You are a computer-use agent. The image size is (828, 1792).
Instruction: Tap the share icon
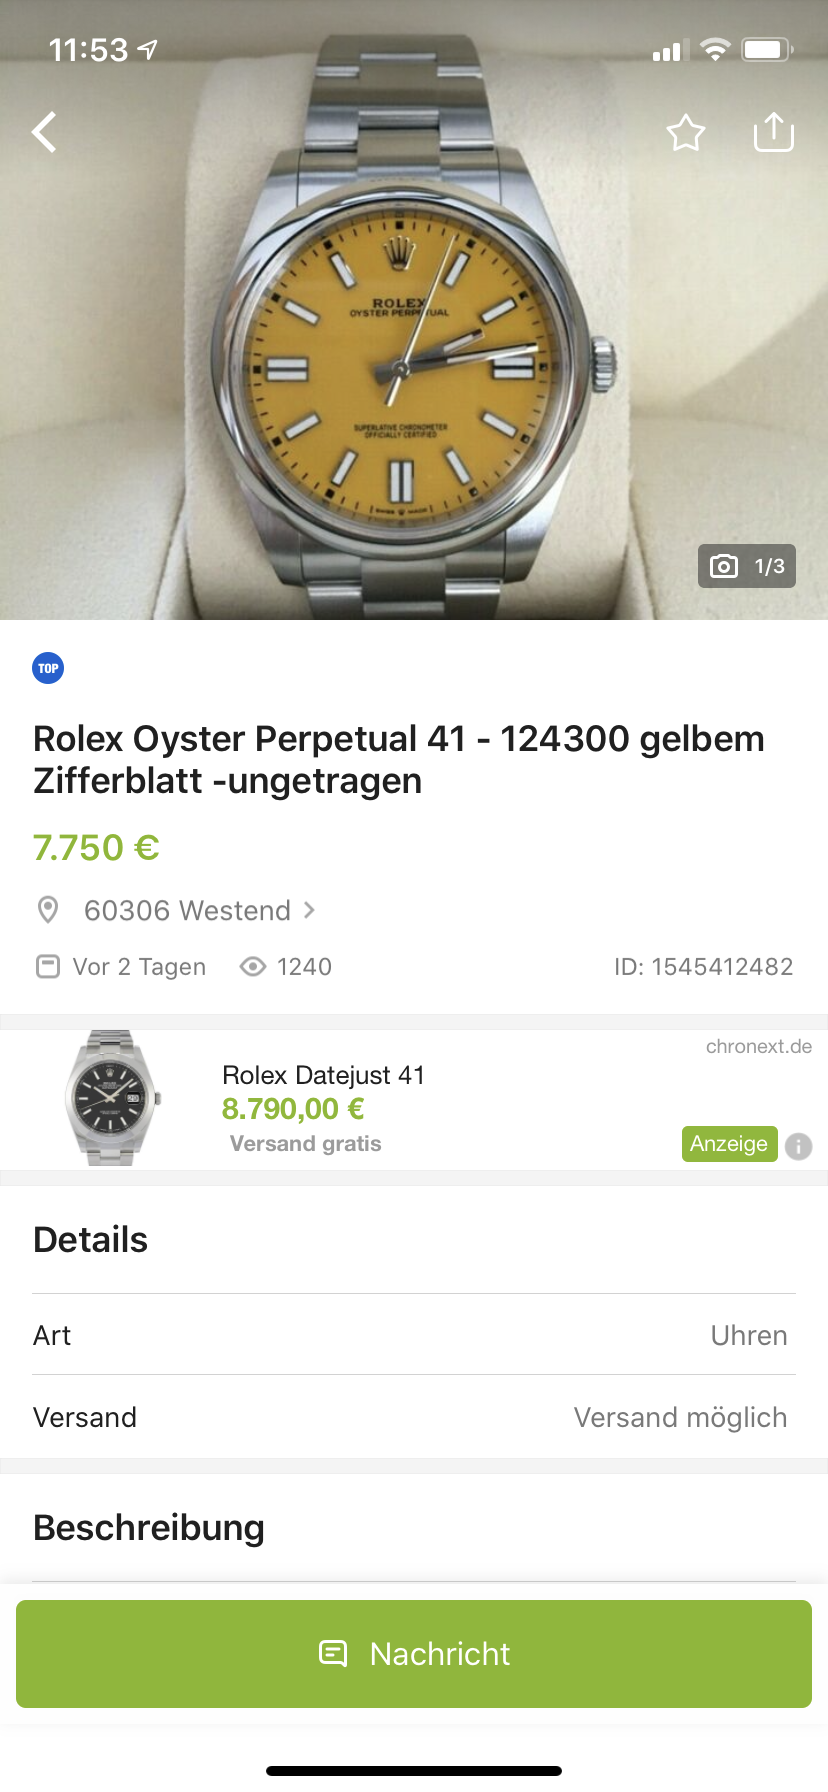click(x=773, y=131)
